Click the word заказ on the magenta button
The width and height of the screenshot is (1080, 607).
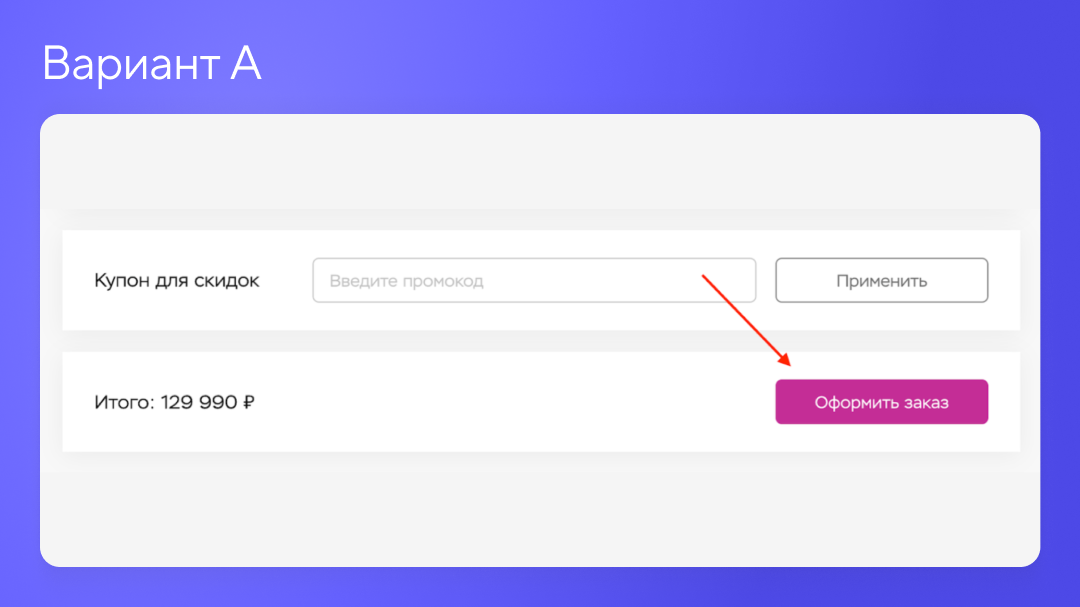(922, 403)
